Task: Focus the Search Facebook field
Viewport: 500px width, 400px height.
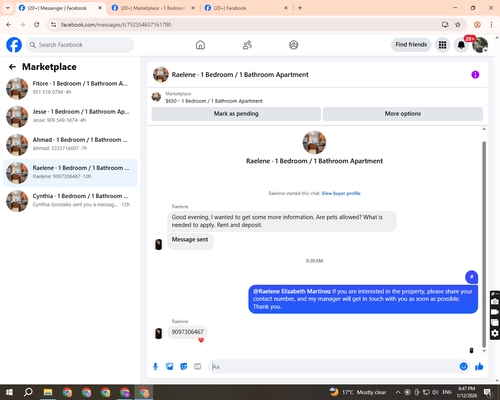Action: click(x=80, y=45)
